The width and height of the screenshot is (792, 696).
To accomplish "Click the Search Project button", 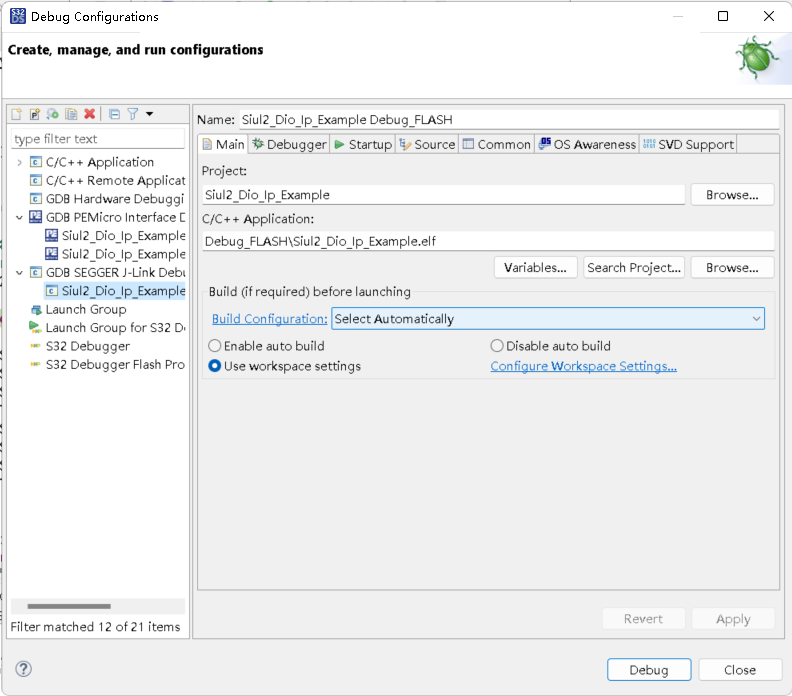I will (634, 267).
